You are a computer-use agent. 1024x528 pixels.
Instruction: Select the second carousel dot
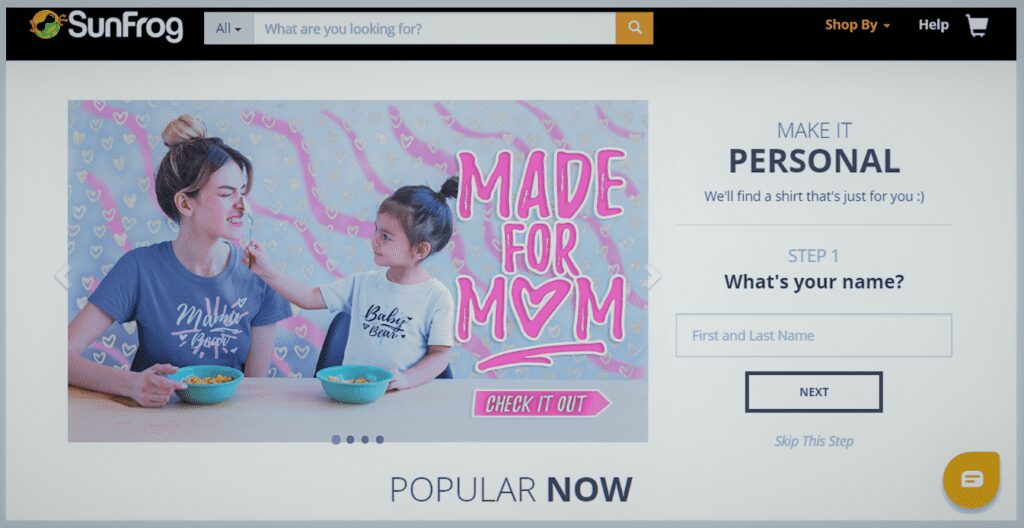(x=351, y=440)
